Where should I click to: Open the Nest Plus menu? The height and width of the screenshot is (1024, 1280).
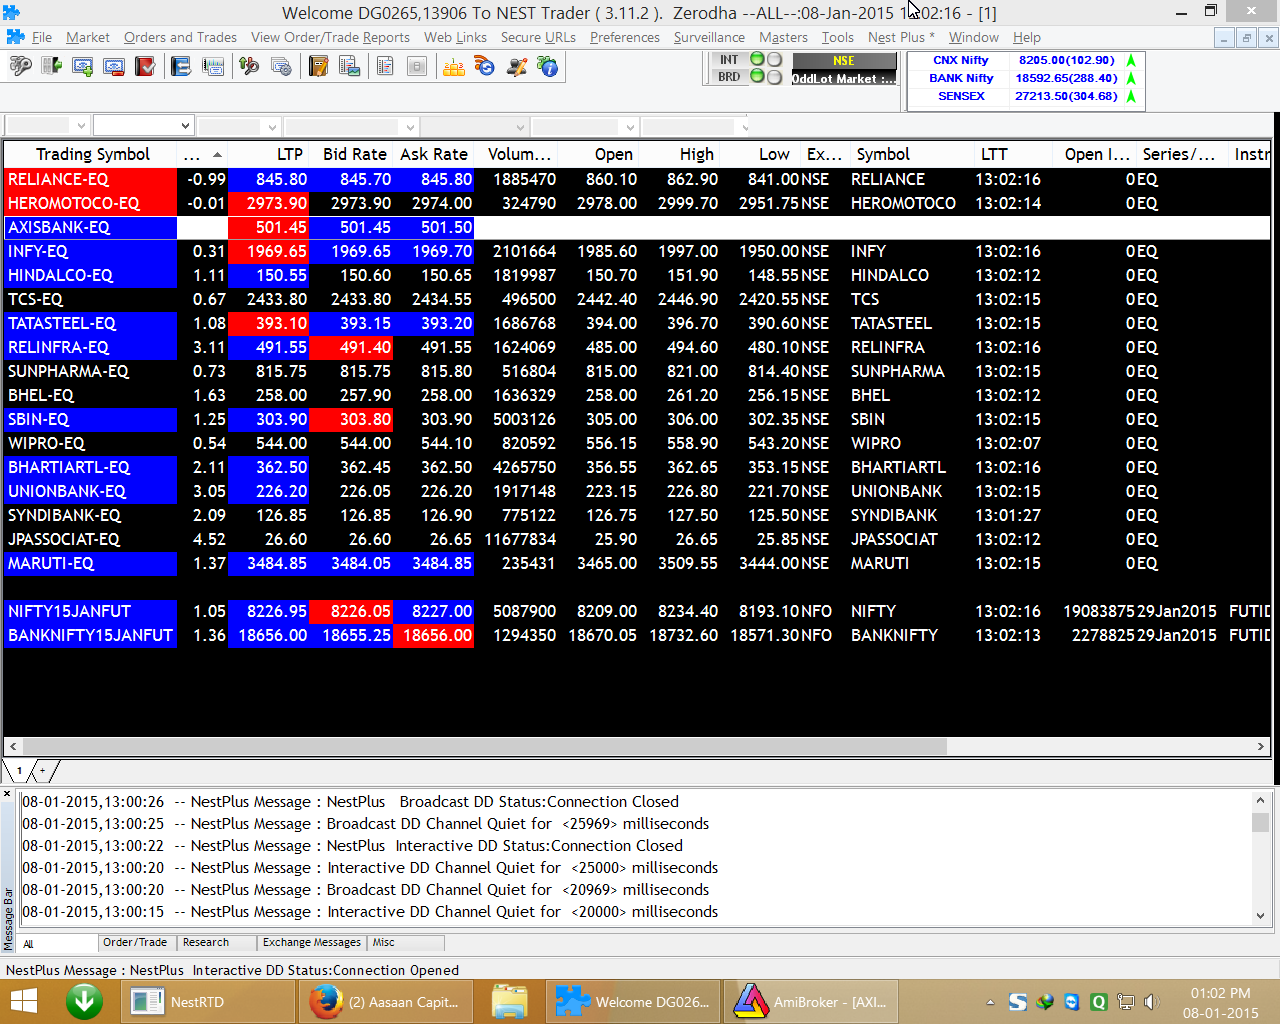point(901,37)
